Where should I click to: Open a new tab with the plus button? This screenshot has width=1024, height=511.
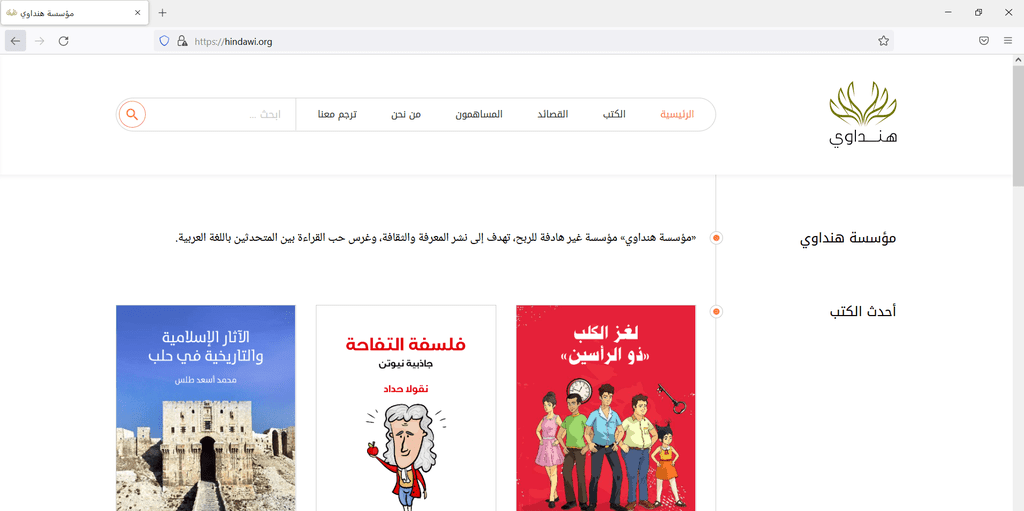coord(163,12)
